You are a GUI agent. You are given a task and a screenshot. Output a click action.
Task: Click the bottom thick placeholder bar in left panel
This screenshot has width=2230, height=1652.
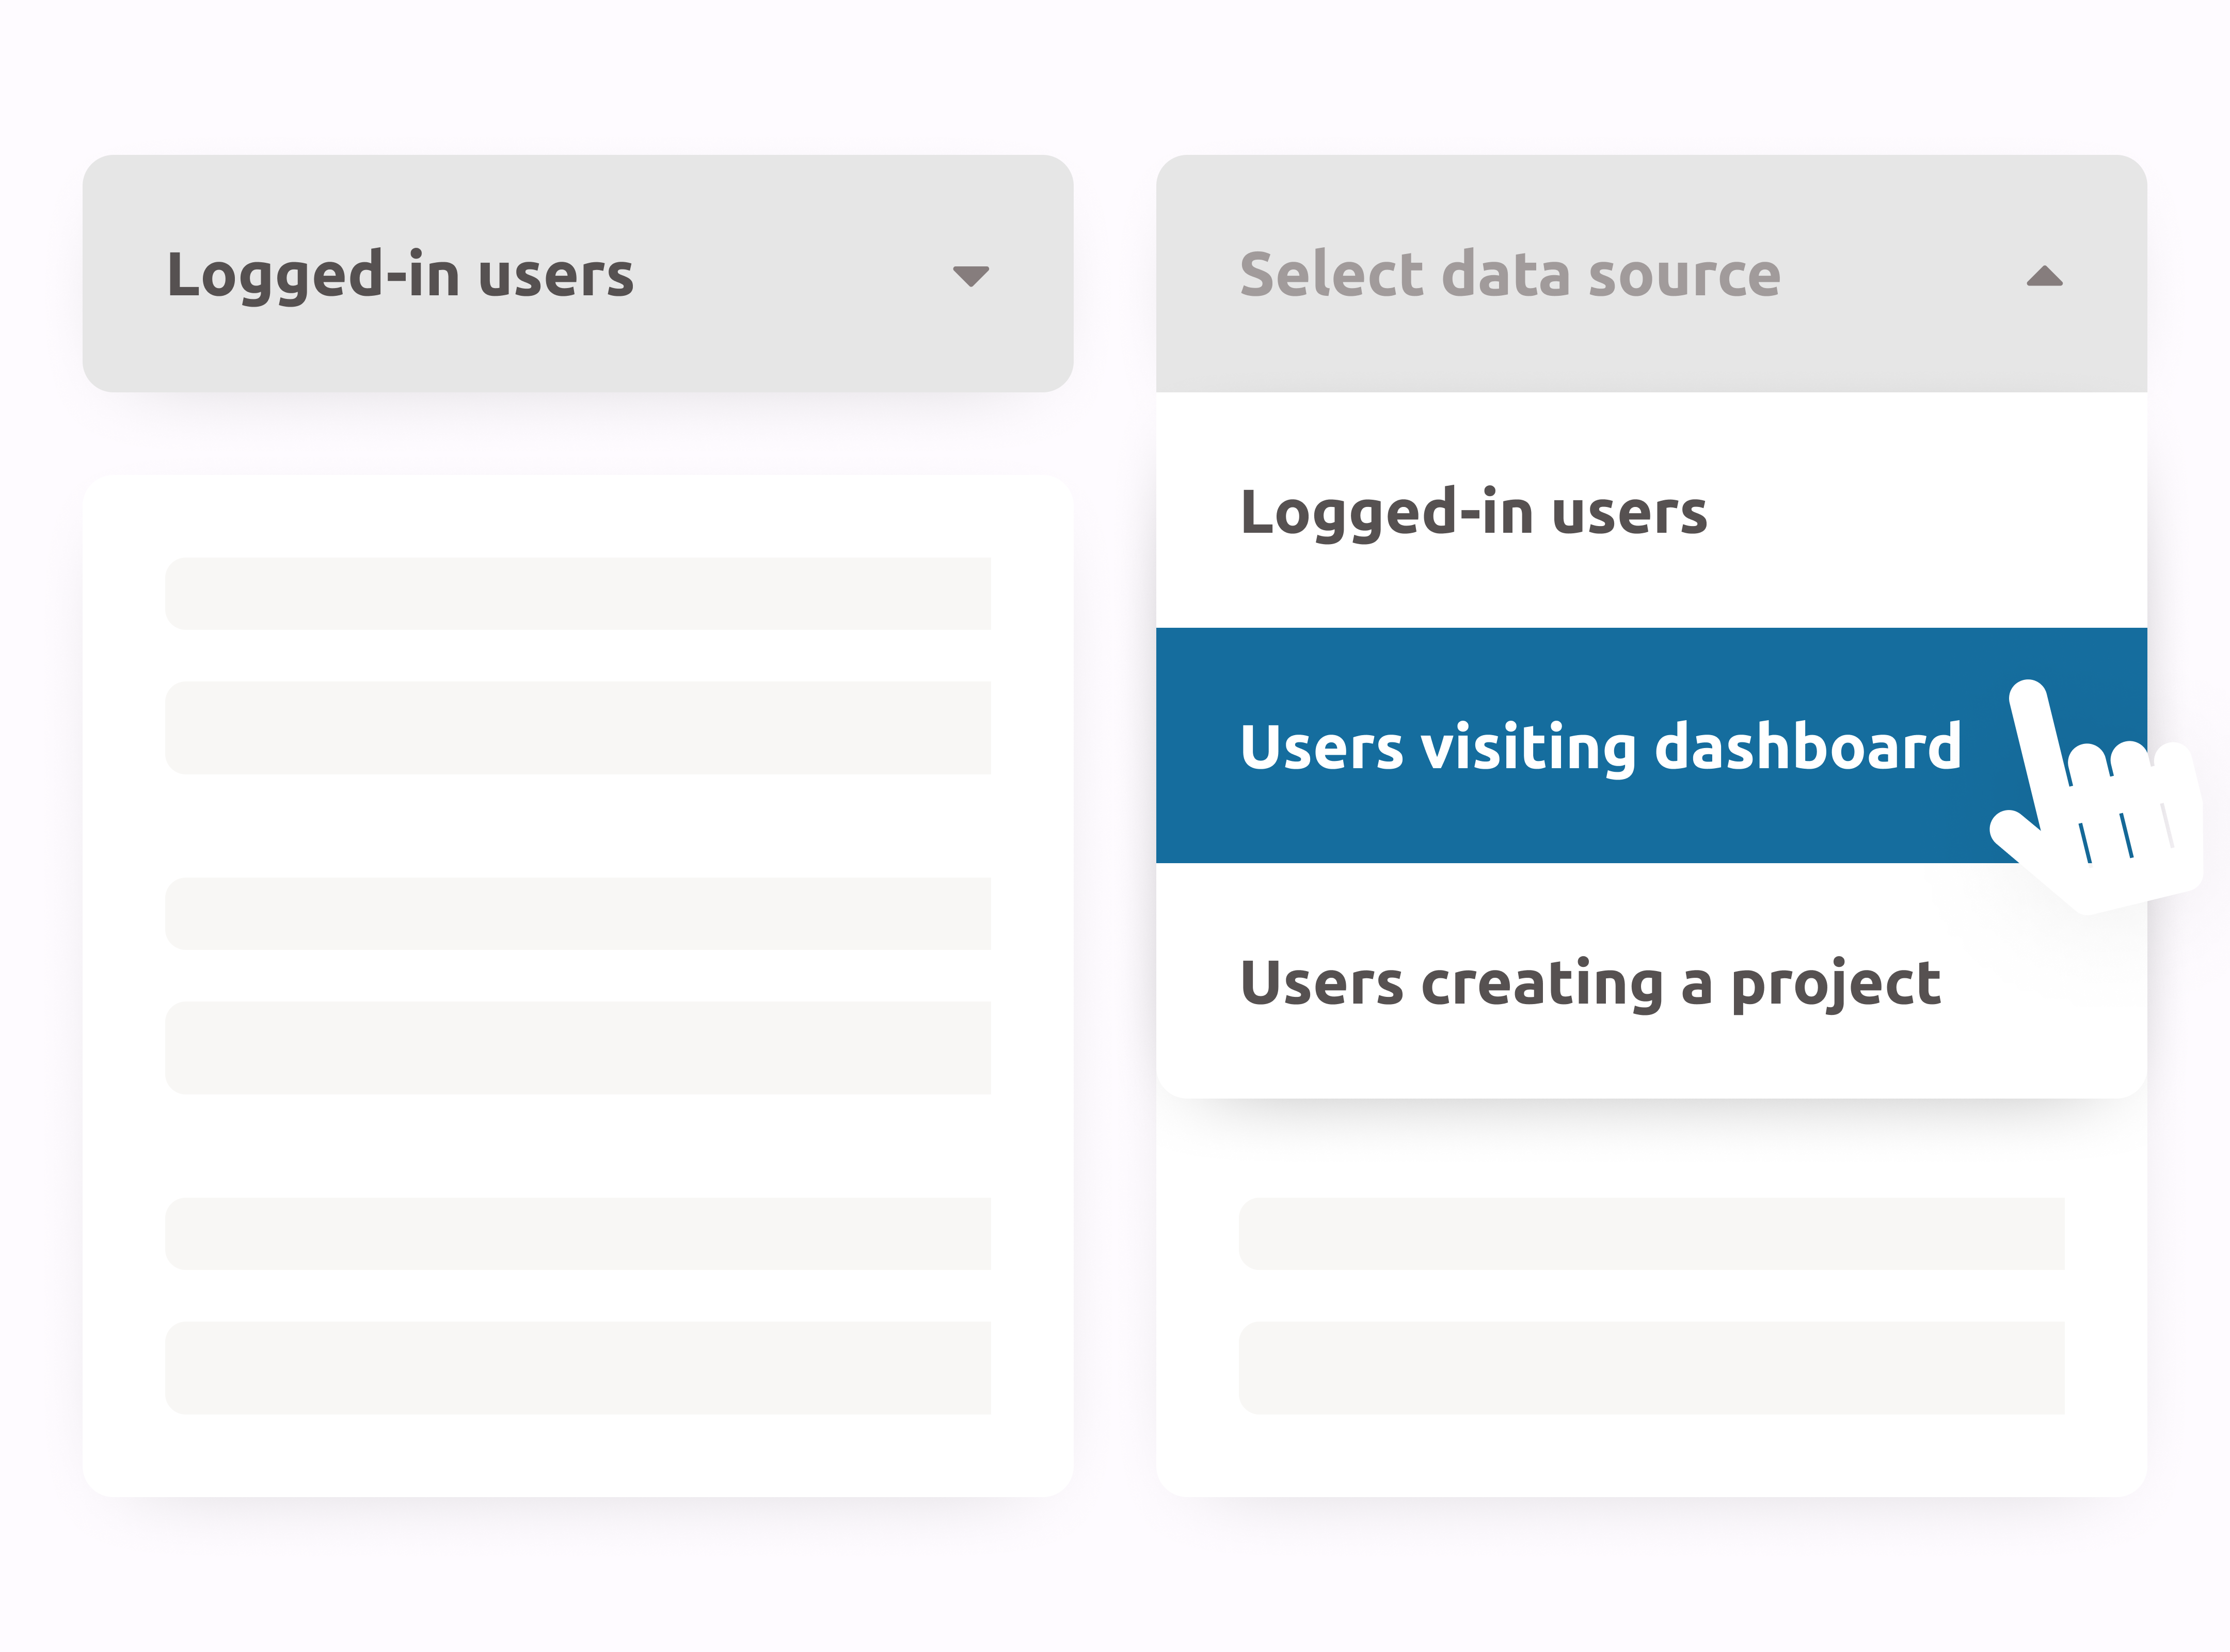(x=577, y=1367)
